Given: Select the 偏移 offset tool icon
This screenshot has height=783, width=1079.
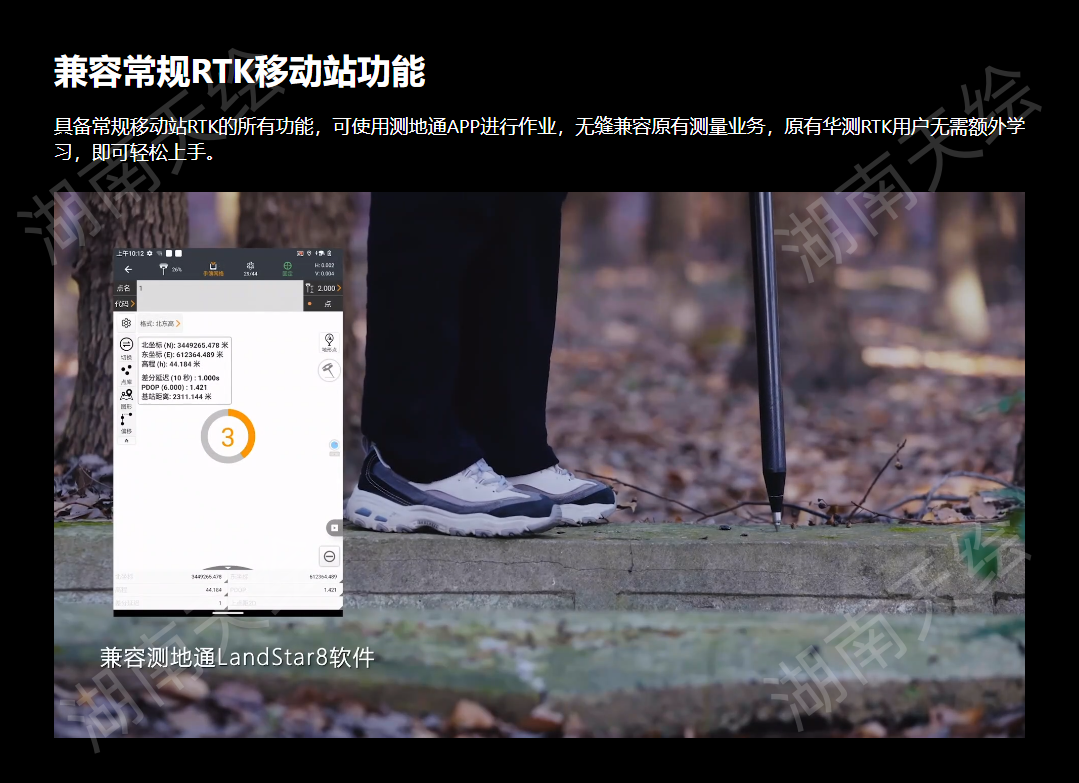Looking at the screenshot, I should [127, 423].
